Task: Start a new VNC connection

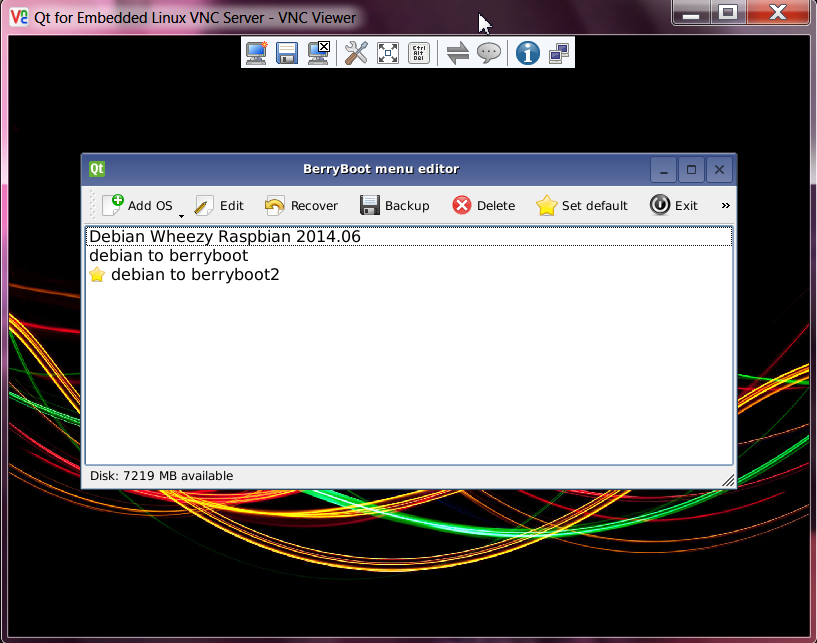Action: click(257, 53)
